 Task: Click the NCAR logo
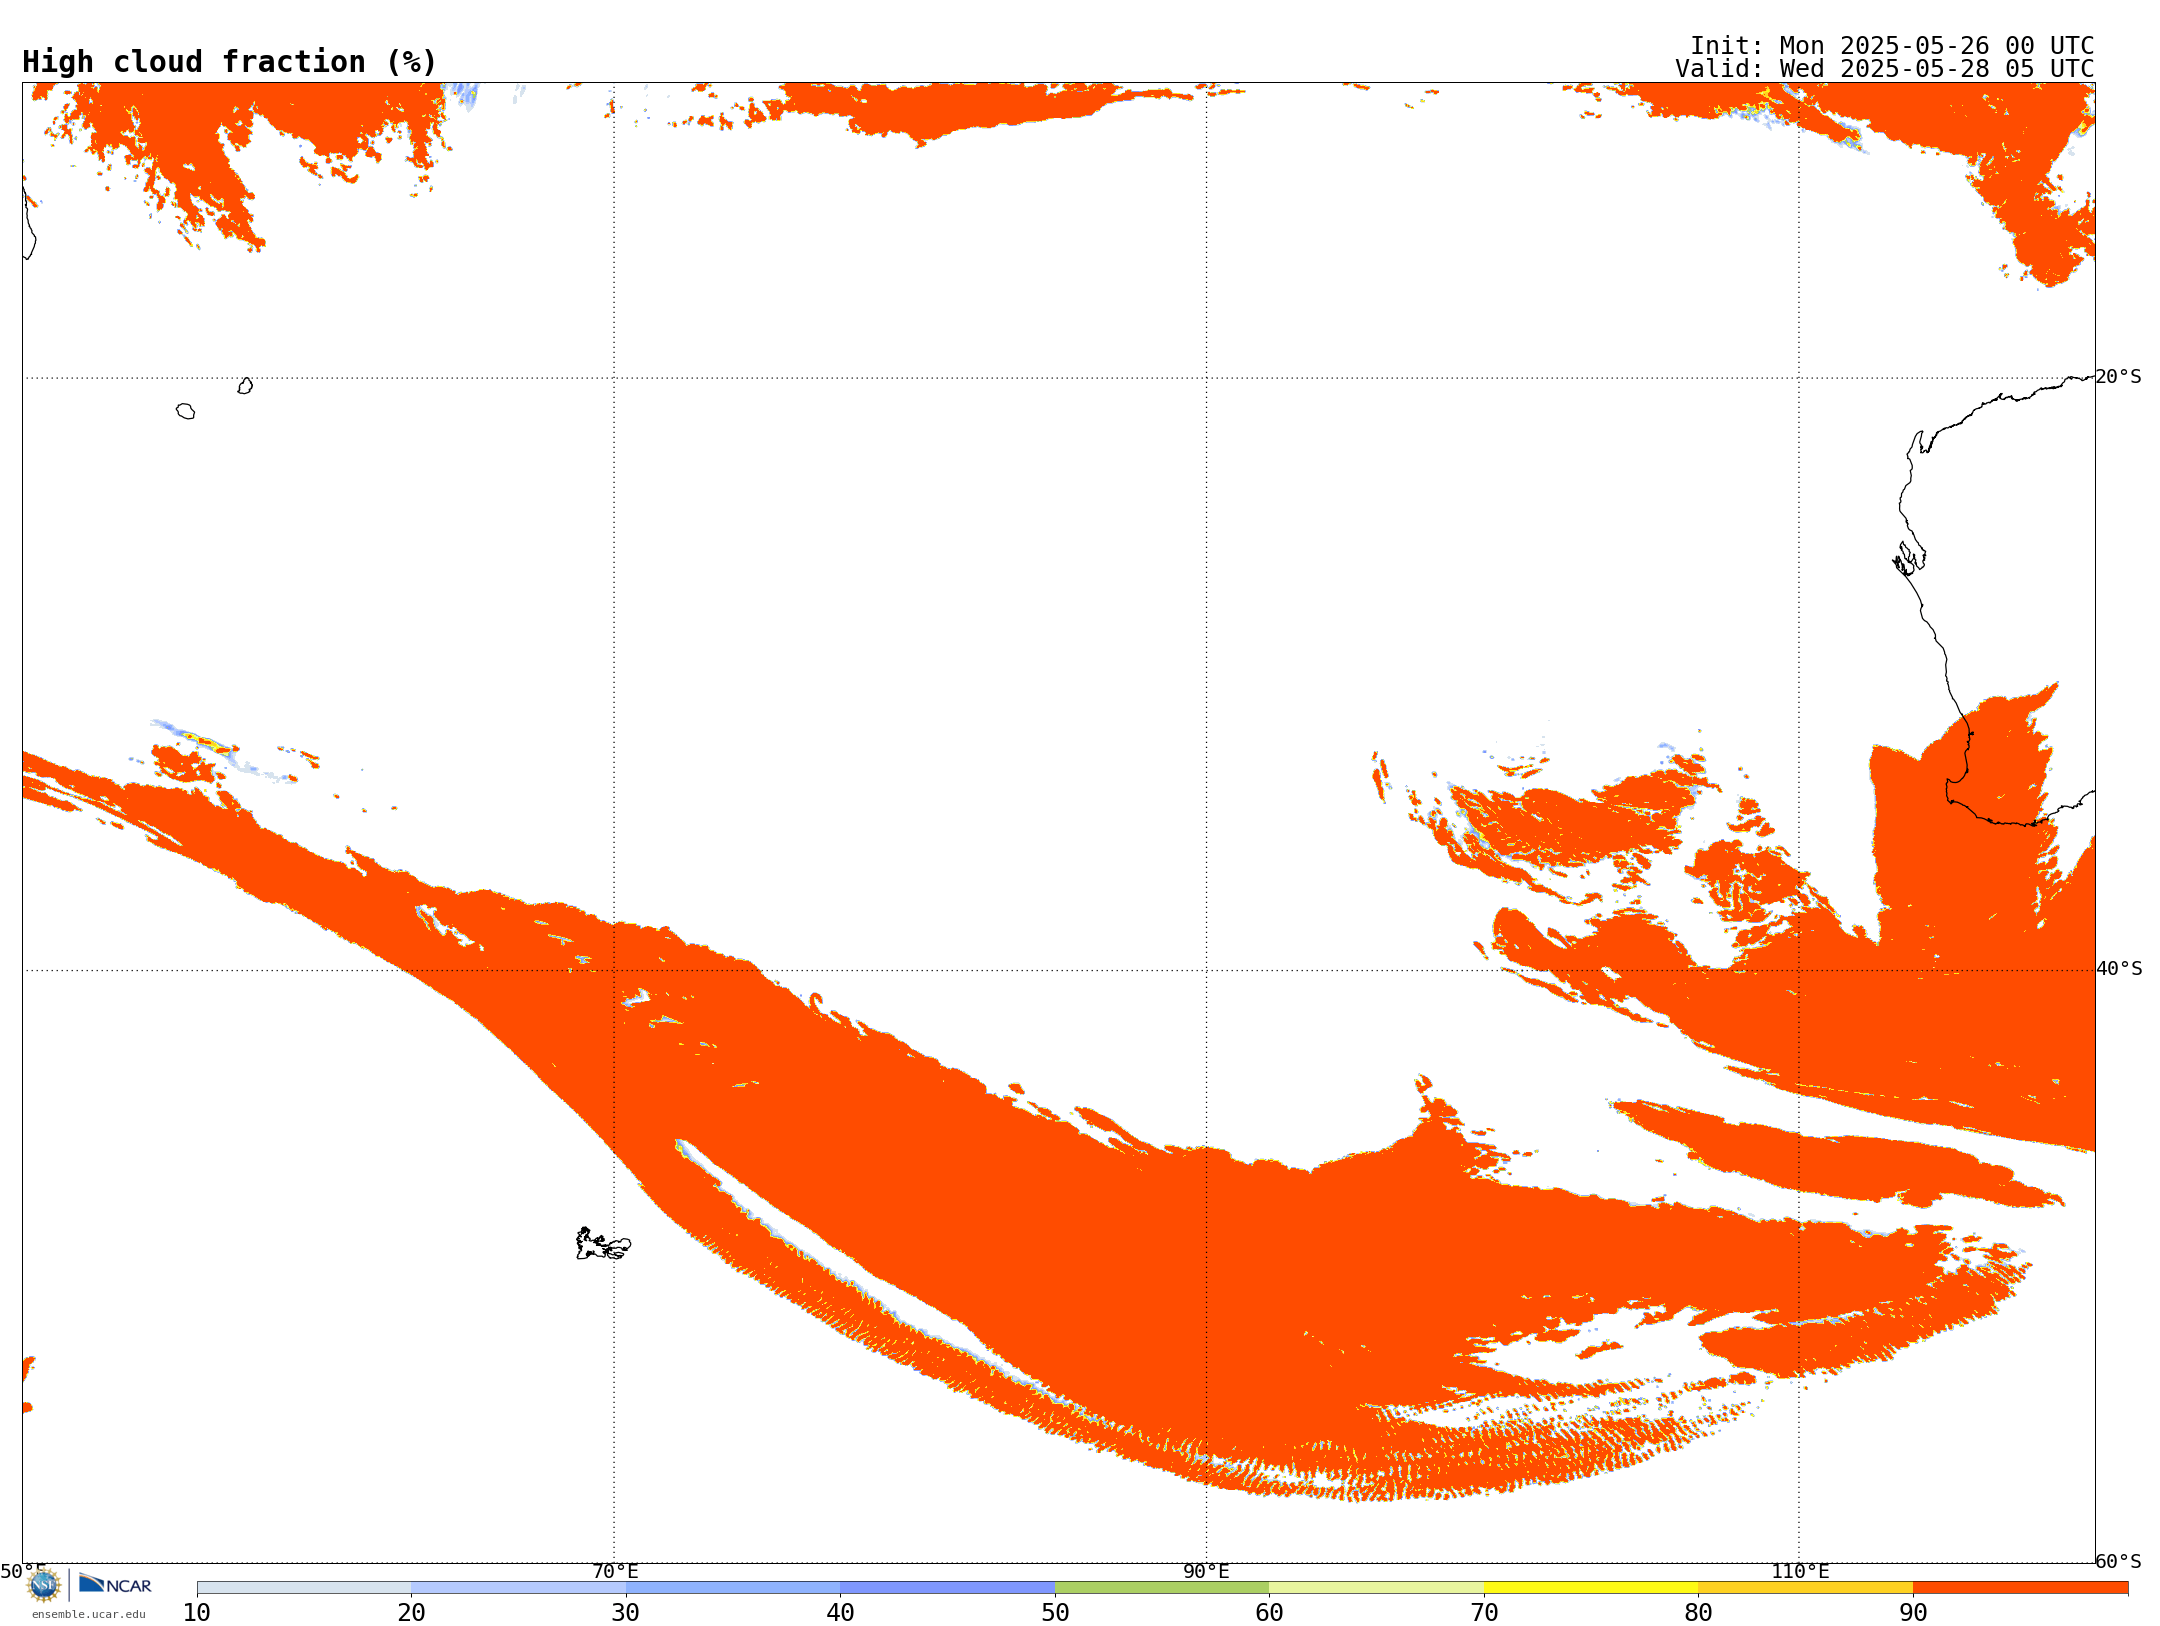(115, 1584)
